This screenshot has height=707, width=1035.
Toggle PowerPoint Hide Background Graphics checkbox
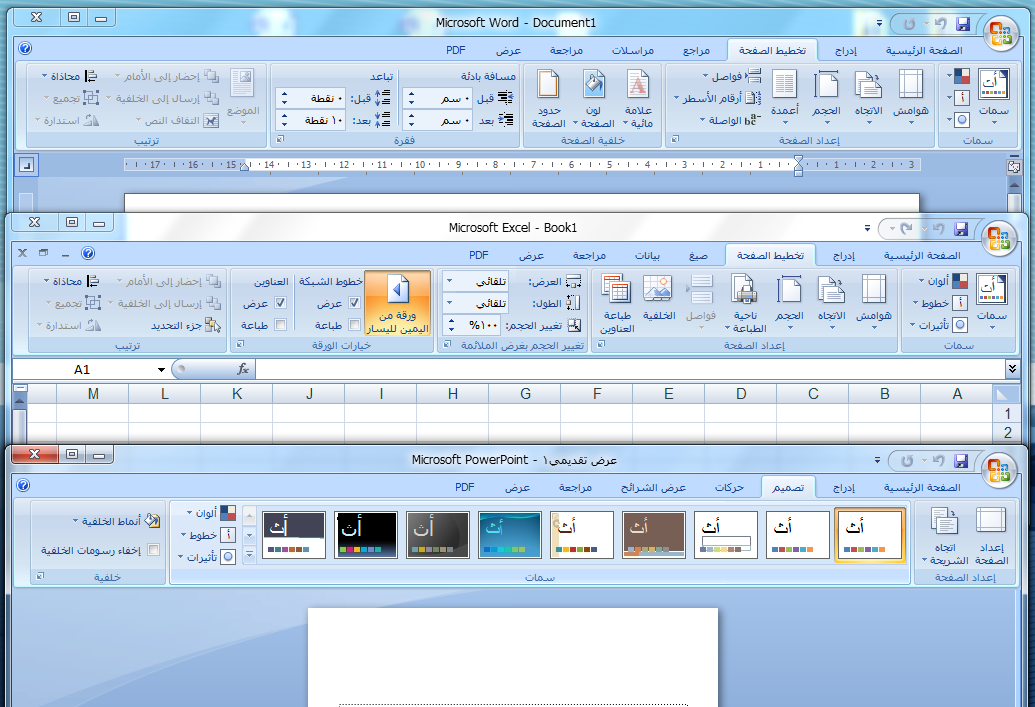click(154, 550)
